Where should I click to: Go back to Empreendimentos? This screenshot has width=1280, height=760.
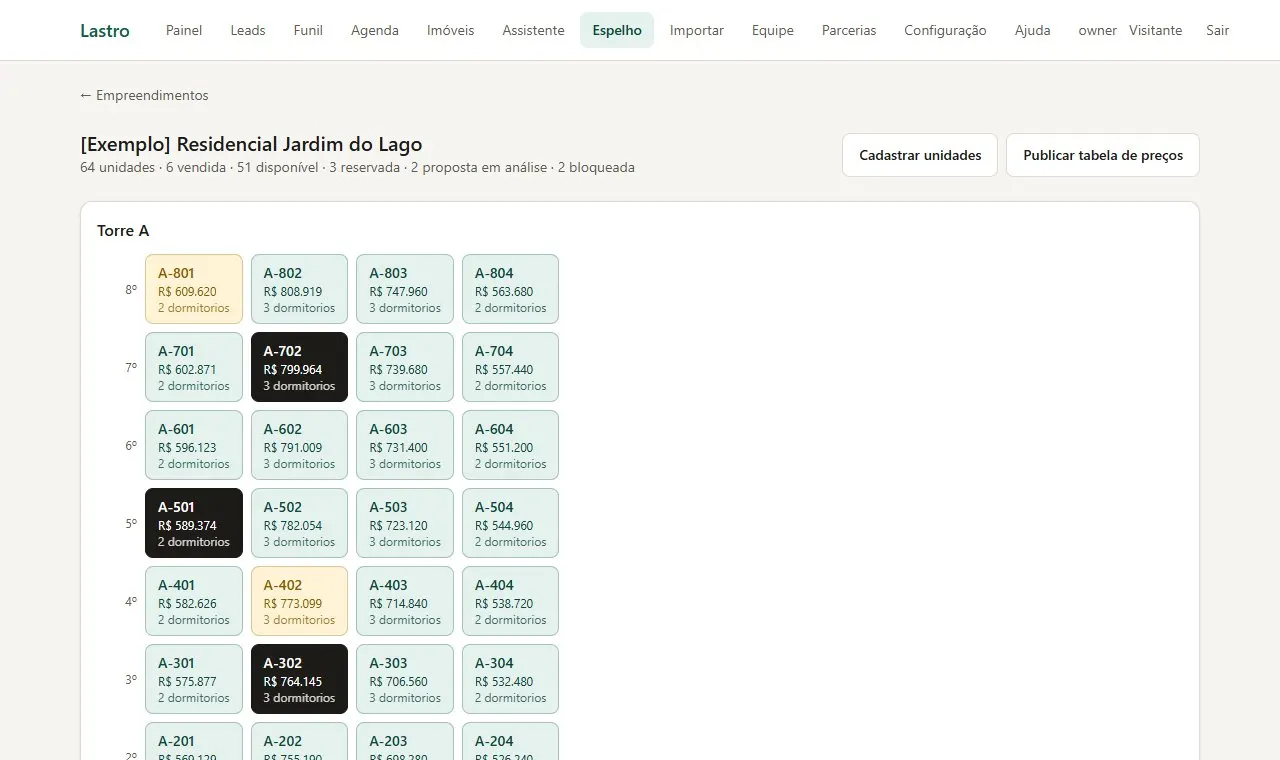point(144,95)
